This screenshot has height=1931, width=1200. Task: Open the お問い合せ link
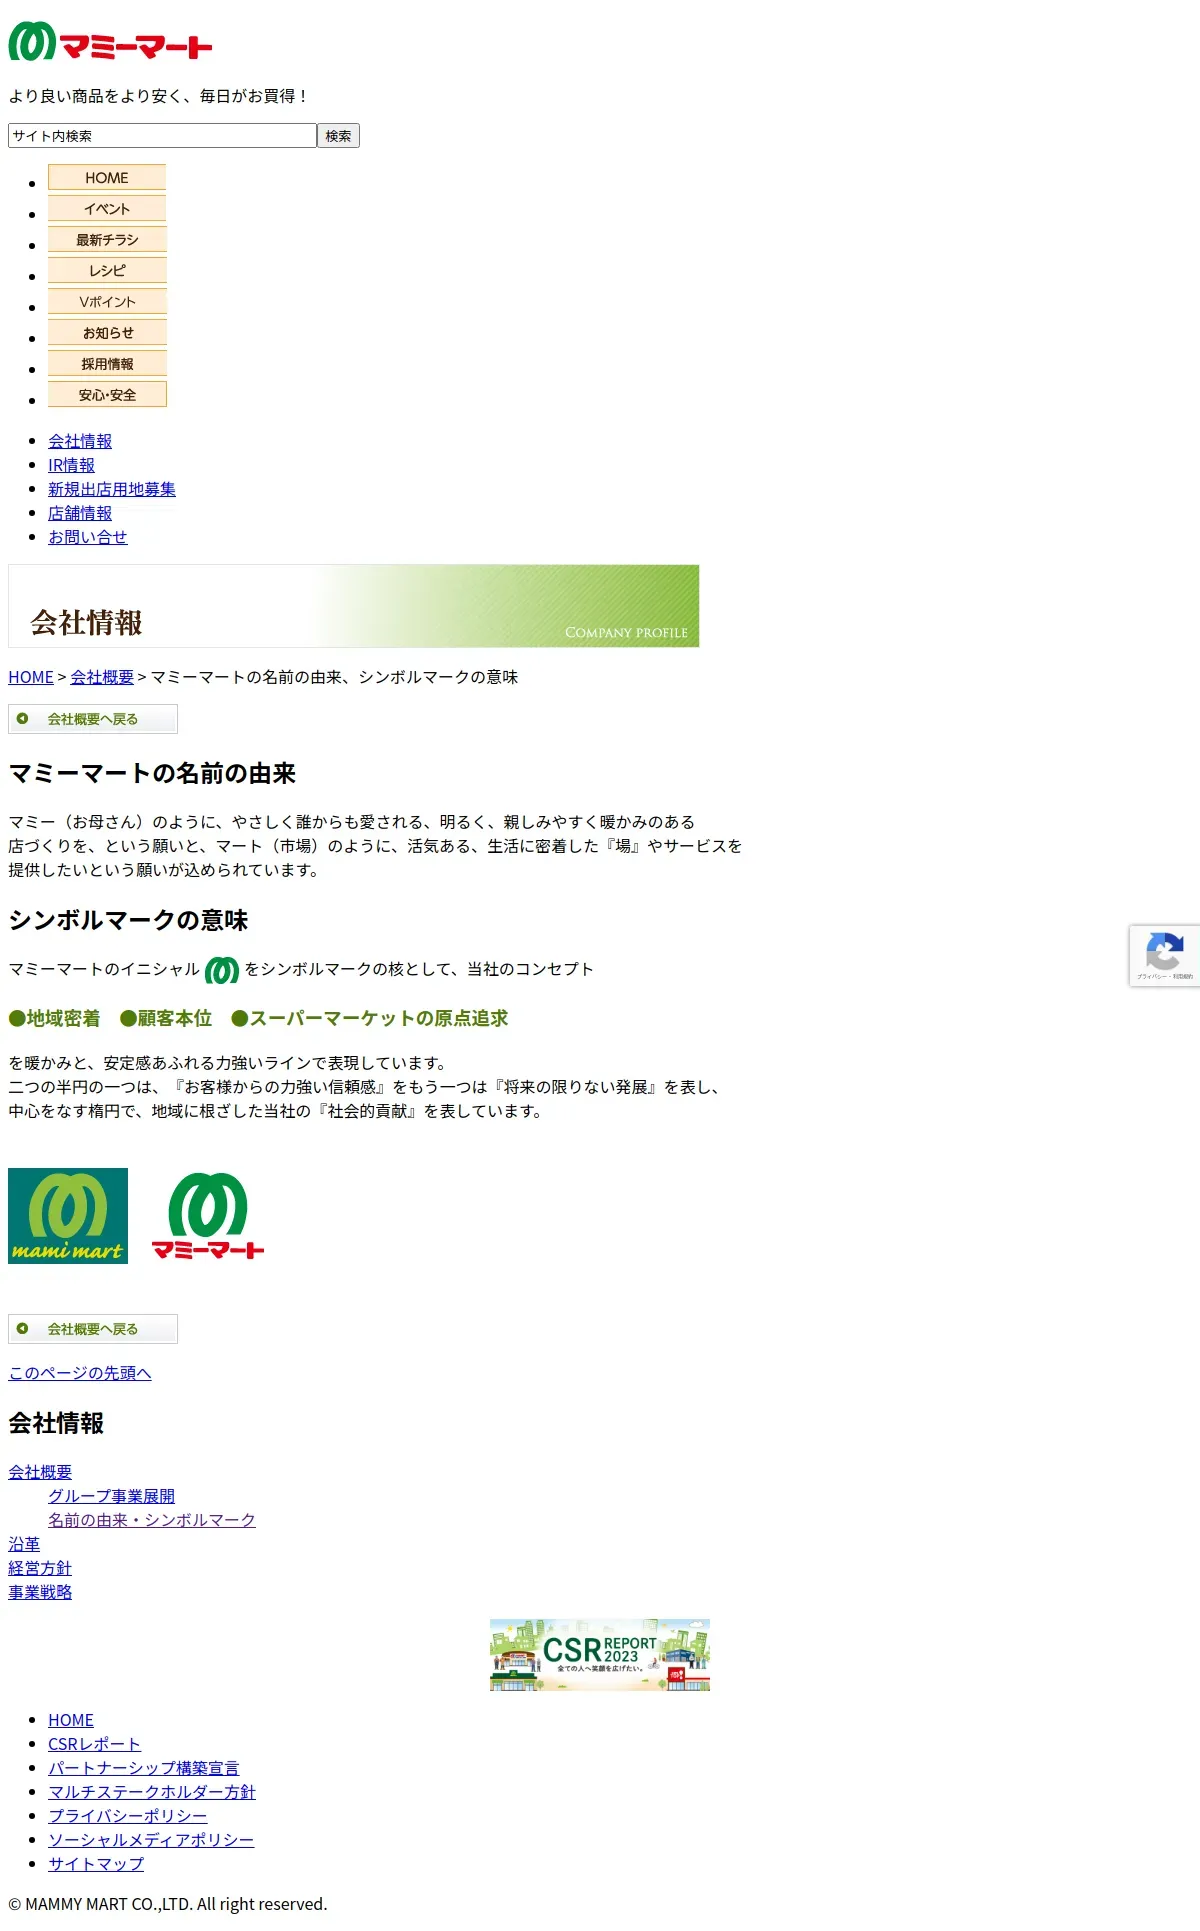click(x=88, y=537)
